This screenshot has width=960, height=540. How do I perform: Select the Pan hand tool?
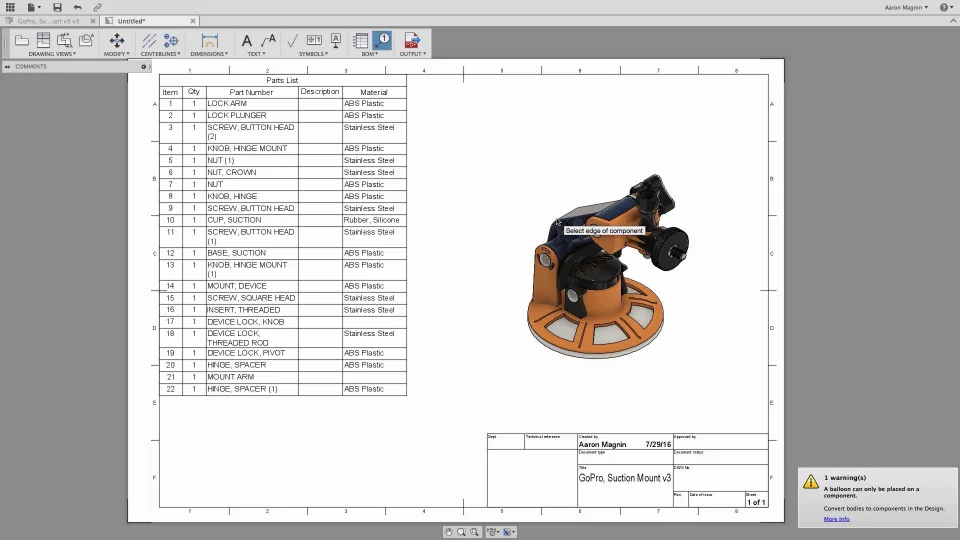pos(448,532)
